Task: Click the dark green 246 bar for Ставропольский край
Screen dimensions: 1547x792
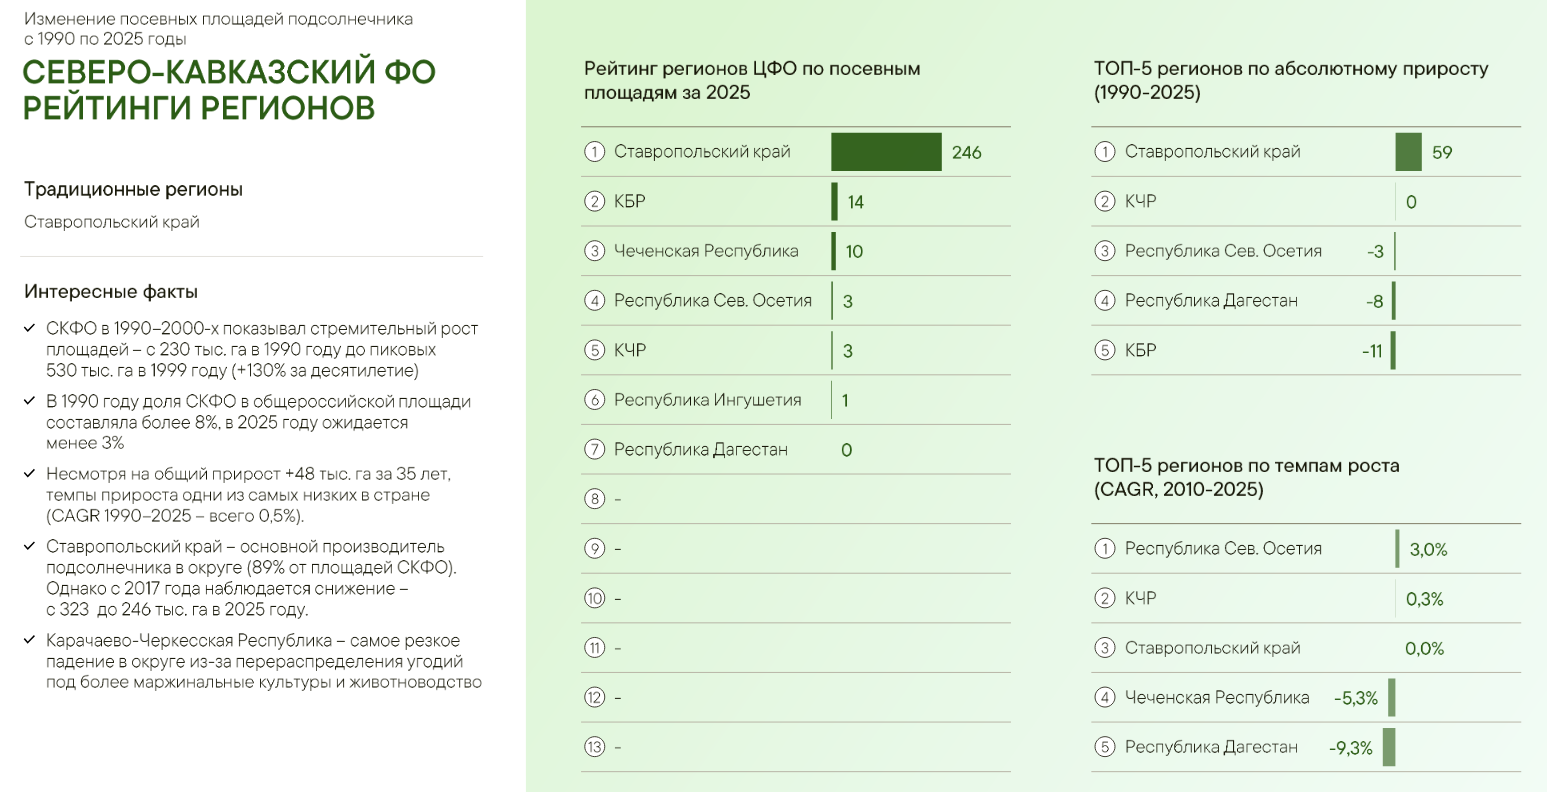Action: point(886,152)
